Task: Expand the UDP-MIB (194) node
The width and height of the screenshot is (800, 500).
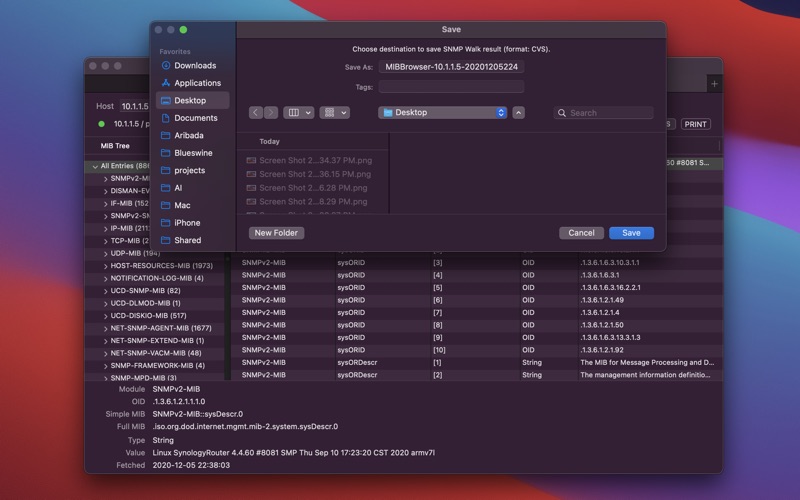Action: click(x=106, y=254)
